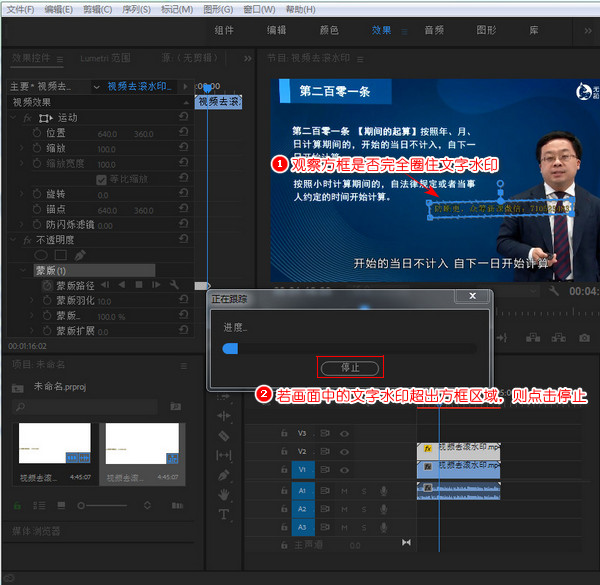Select the Lumetri 范围 panel tab
Viewport: 600px width, 585px height.
coord(105,58)
